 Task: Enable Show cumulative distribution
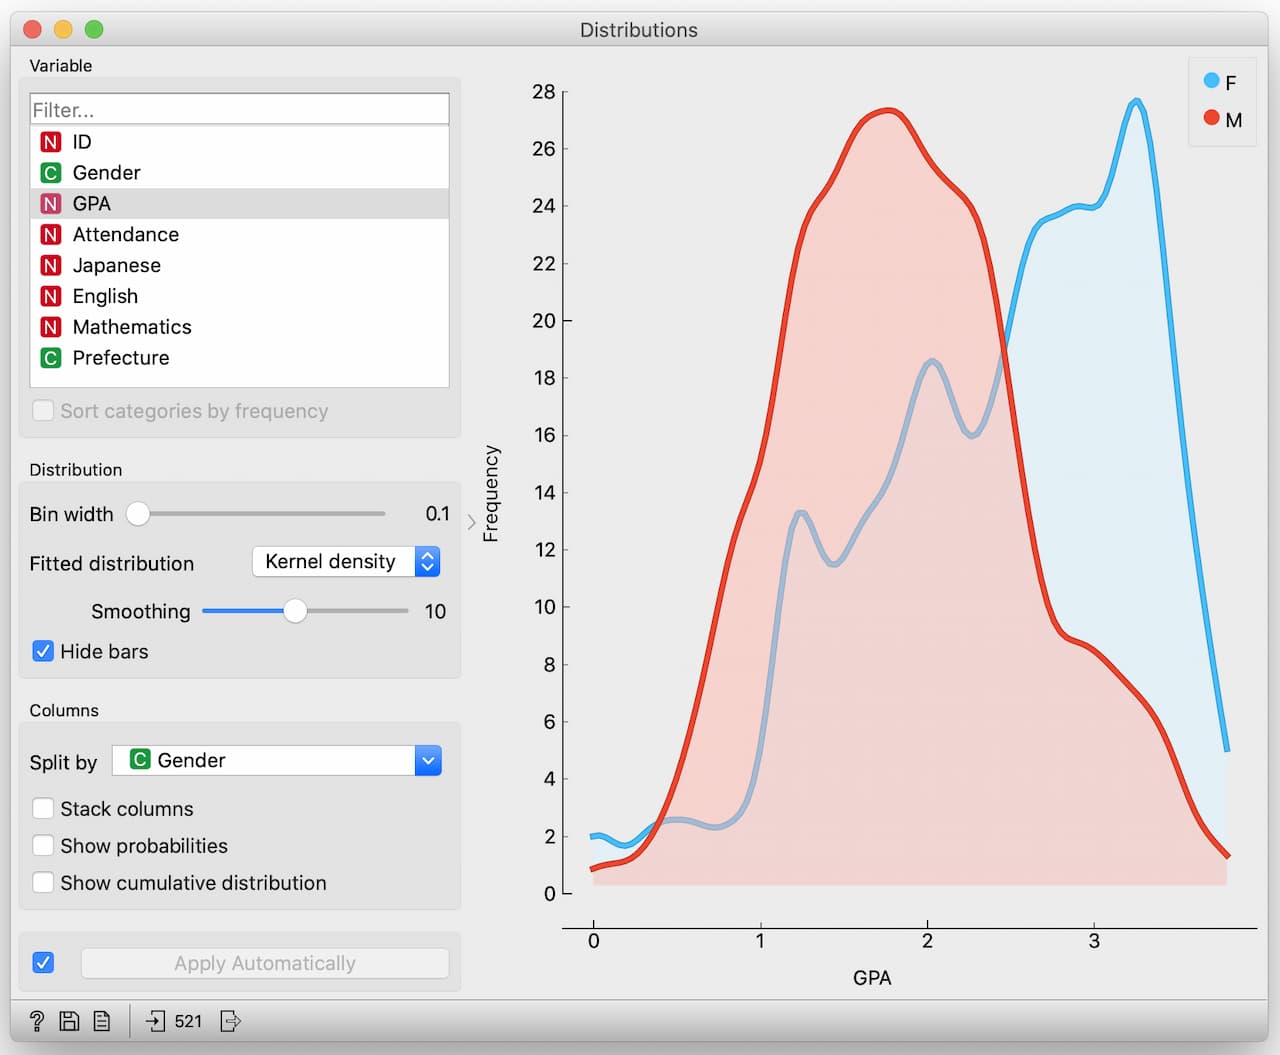(43, 882)
